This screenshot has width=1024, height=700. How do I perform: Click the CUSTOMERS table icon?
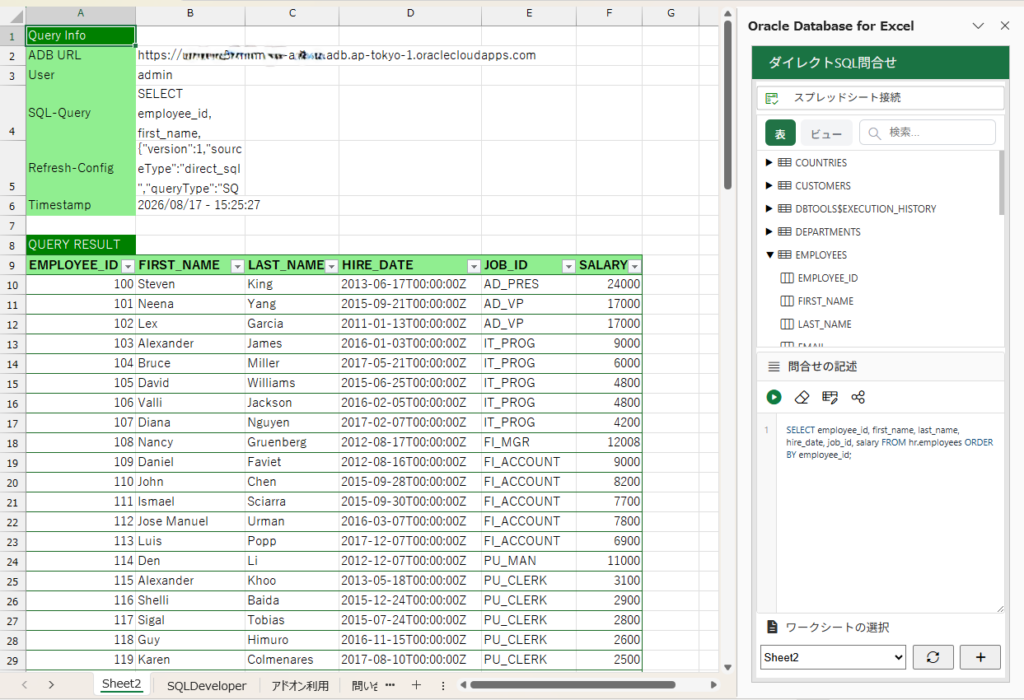[785, 185]
